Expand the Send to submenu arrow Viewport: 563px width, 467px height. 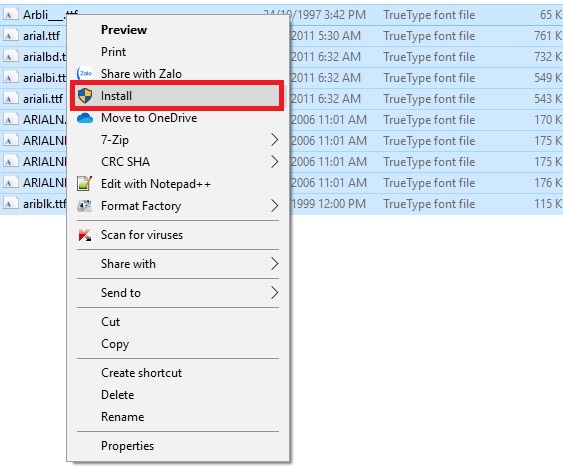pos(274,293)
